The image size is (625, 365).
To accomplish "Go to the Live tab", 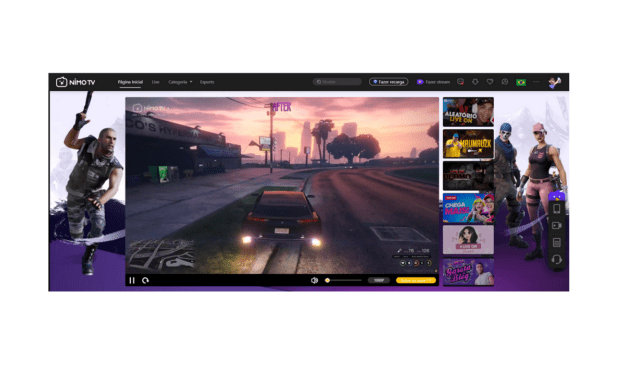I will [x=155, y=82].
